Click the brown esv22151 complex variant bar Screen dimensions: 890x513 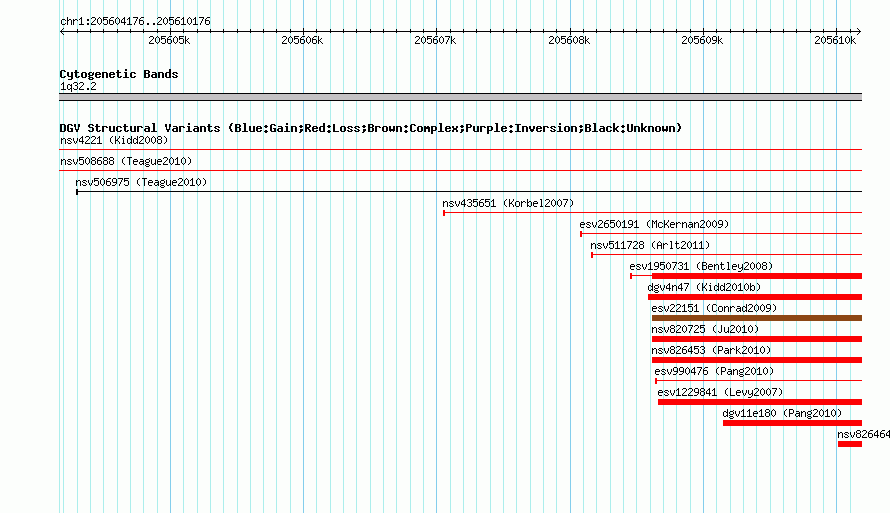click(757, 318)
